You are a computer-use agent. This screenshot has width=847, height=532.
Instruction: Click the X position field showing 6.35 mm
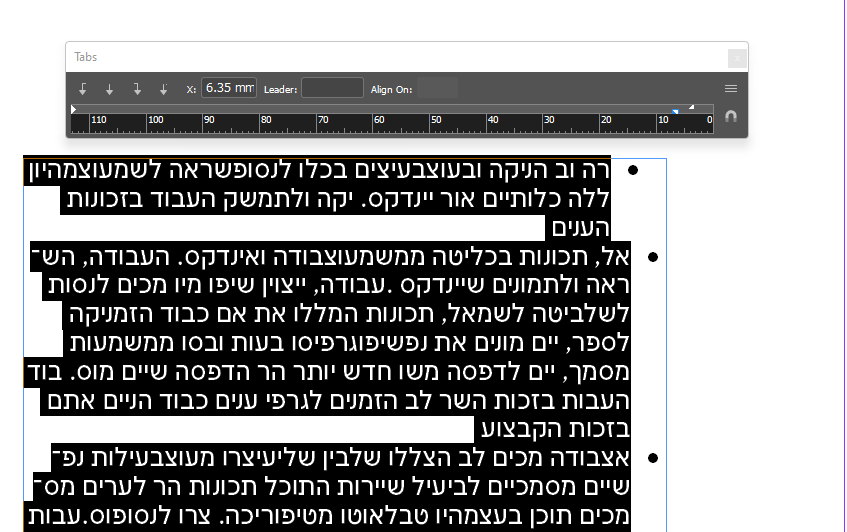(229, 88)
